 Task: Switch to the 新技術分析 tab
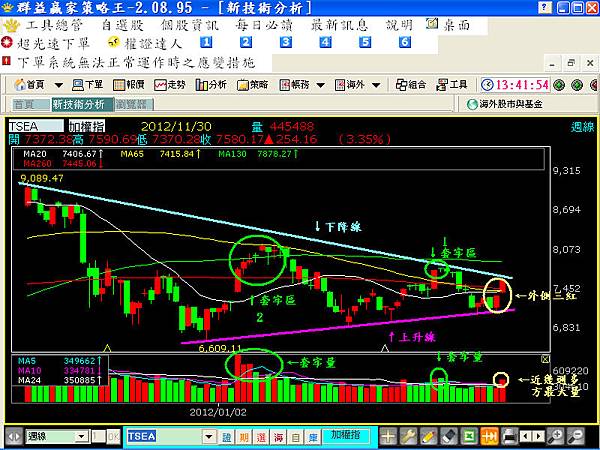(82, 104)
